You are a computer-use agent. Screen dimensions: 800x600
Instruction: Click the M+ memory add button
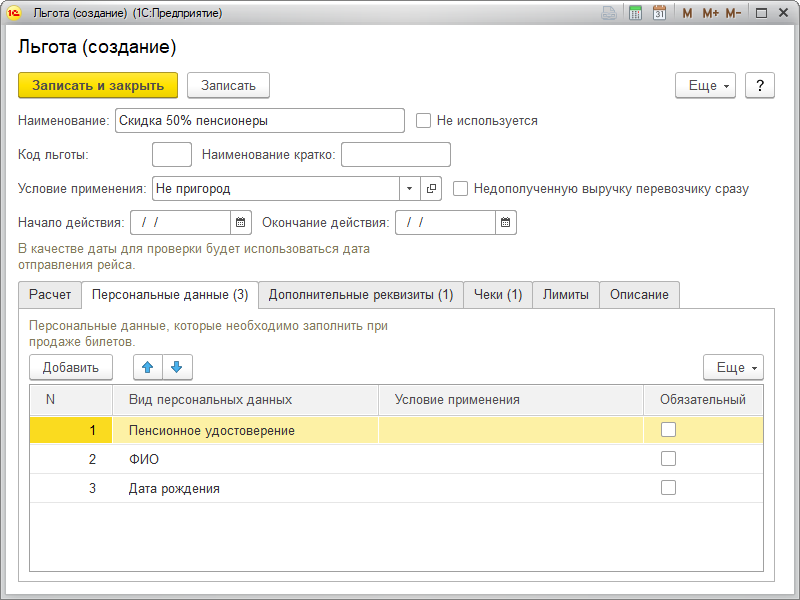(710, 13)
